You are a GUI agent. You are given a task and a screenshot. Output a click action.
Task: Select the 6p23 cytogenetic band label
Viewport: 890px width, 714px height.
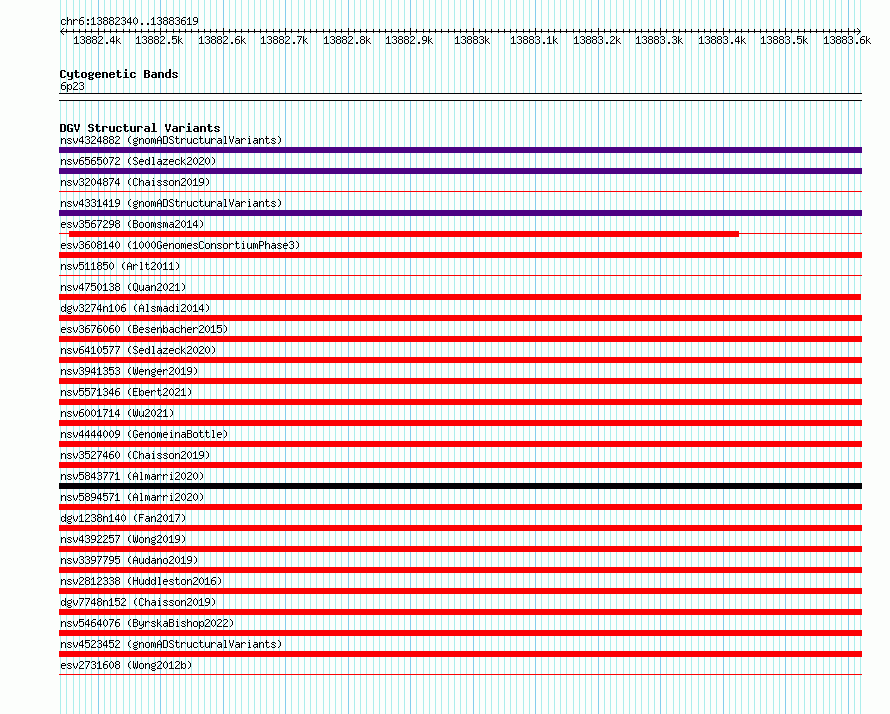pos(72,86)
